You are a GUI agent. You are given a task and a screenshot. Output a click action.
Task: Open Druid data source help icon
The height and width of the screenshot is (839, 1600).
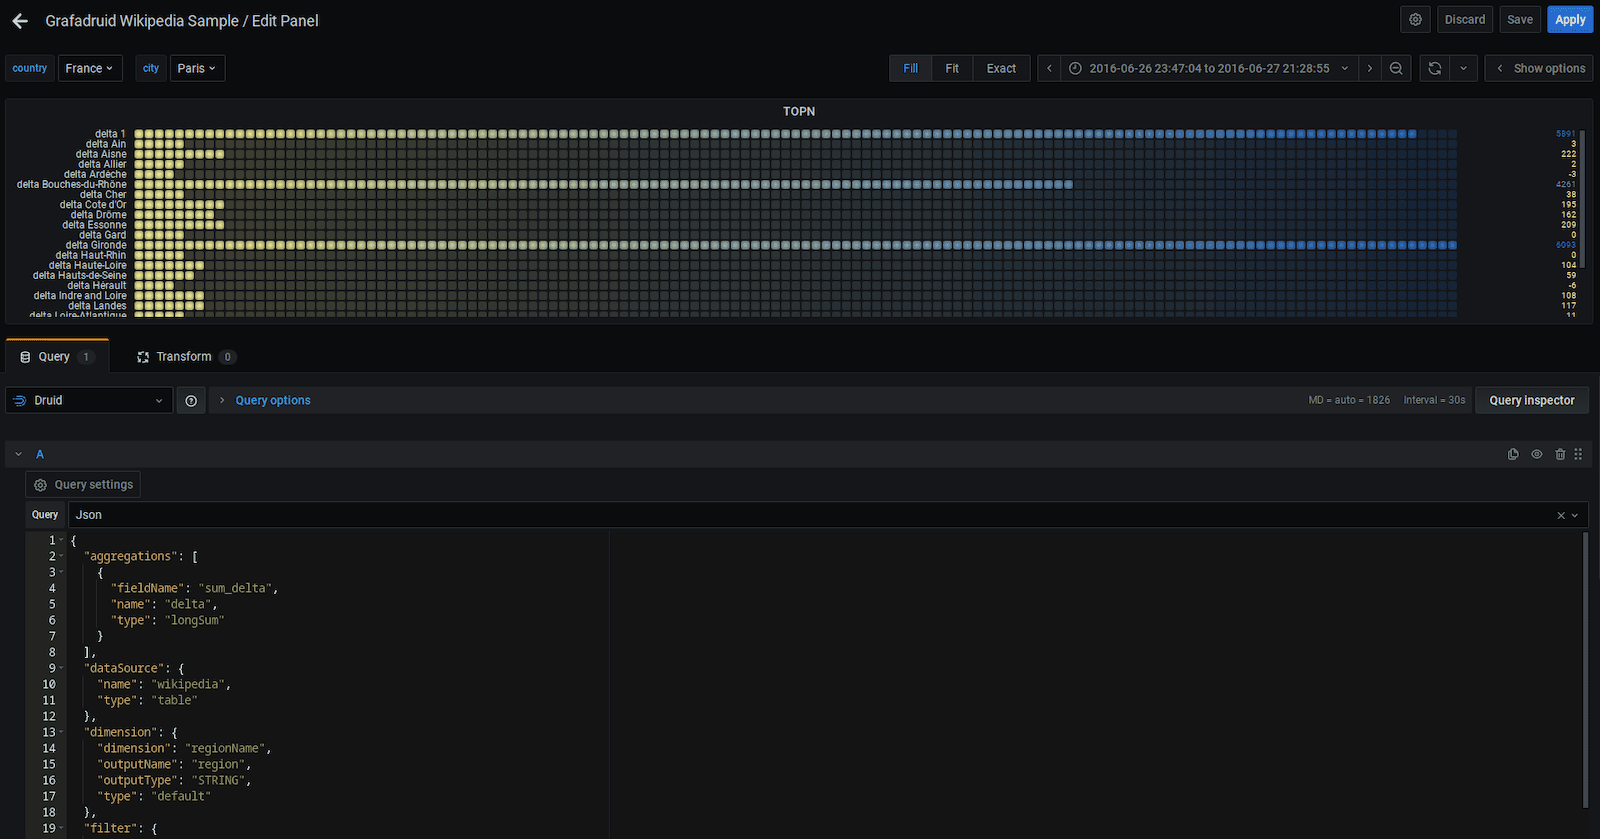191,400
